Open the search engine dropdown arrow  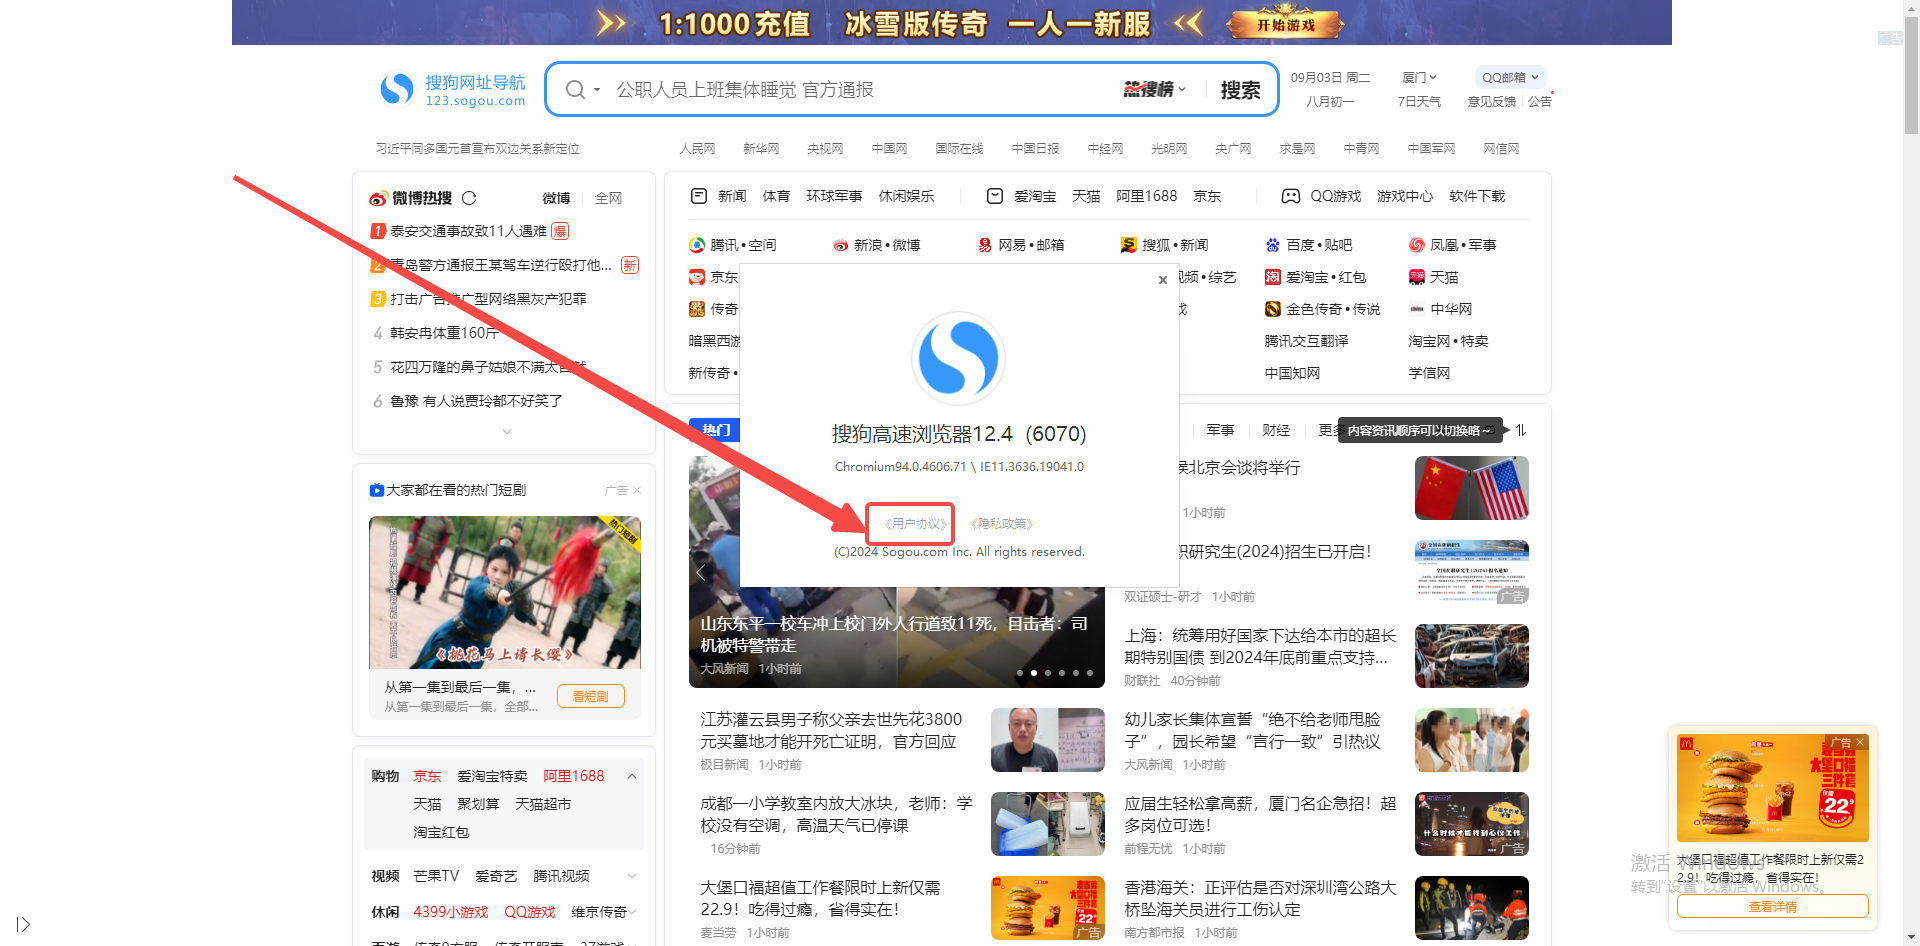[x=597, y=90]
